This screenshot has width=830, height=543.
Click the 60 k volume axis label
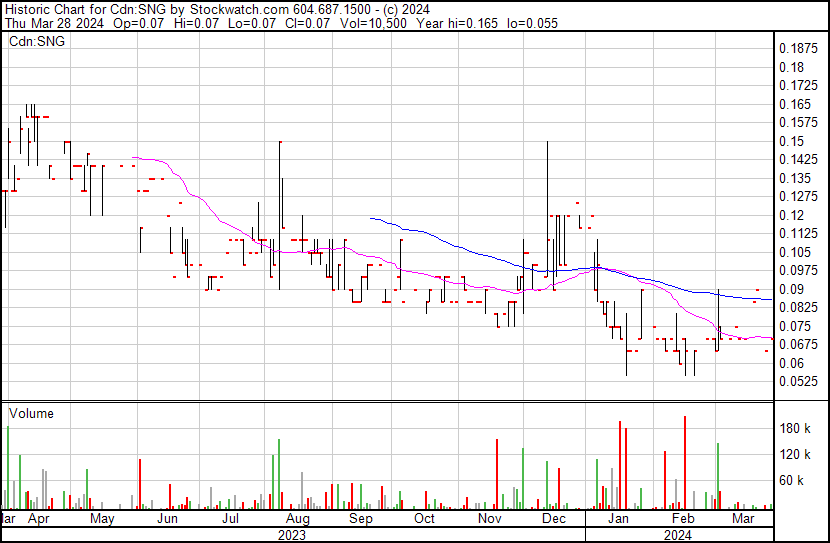pos(792,481)
